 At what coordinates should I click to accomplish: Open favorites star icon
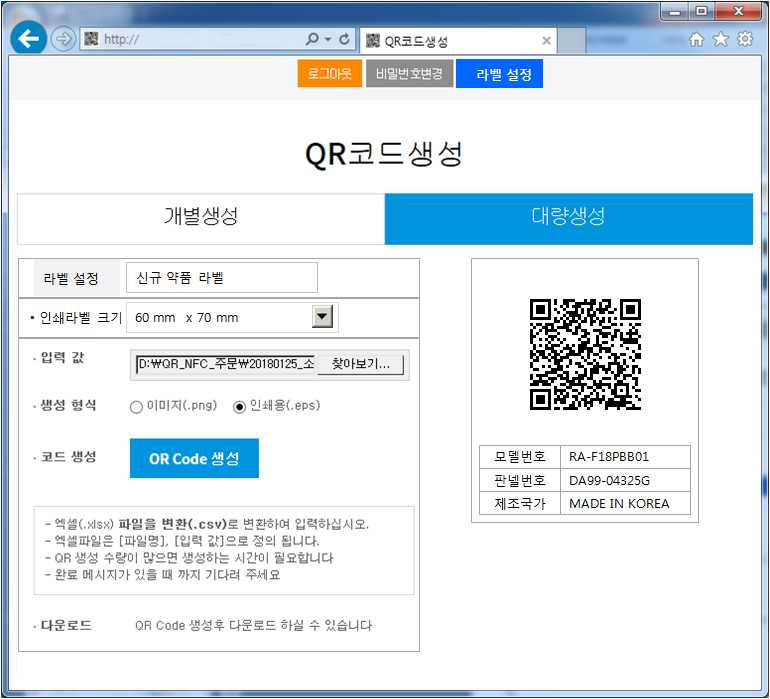coord(720,39)
